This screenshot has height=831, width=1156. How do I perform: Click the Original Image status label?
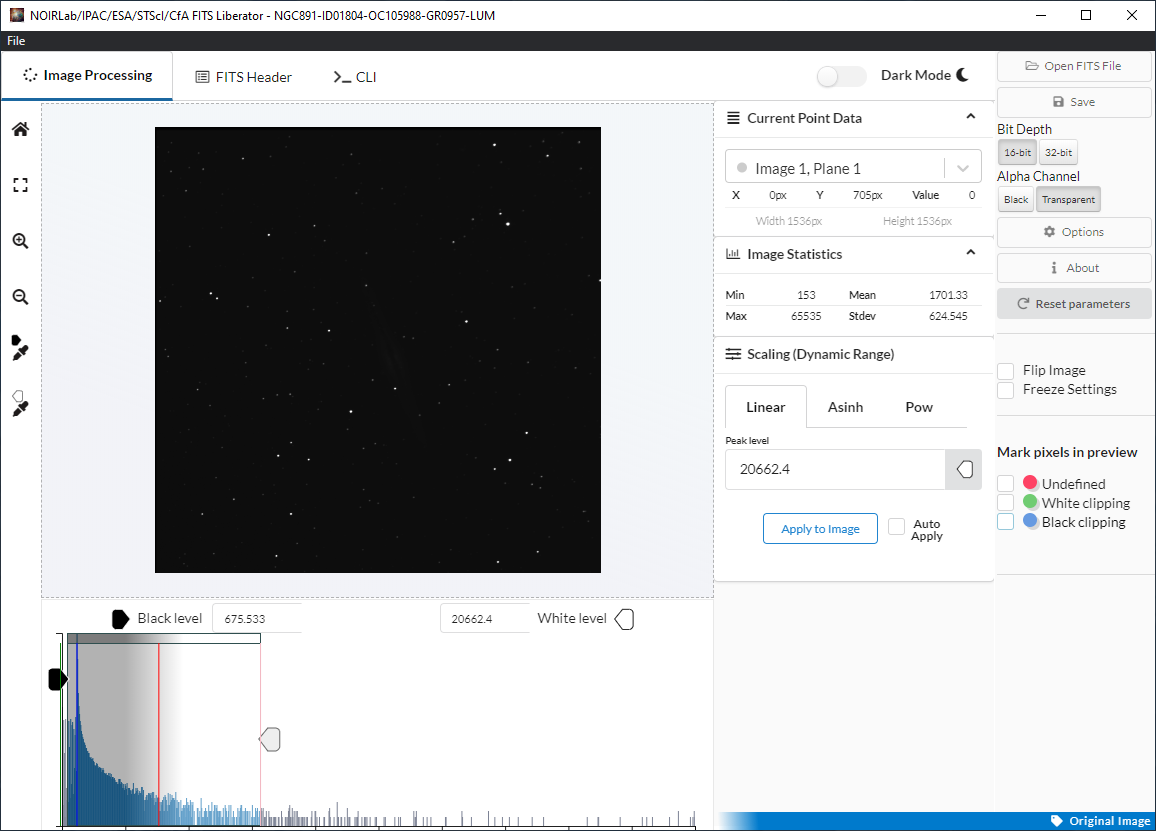click(x=1109, y=821)
